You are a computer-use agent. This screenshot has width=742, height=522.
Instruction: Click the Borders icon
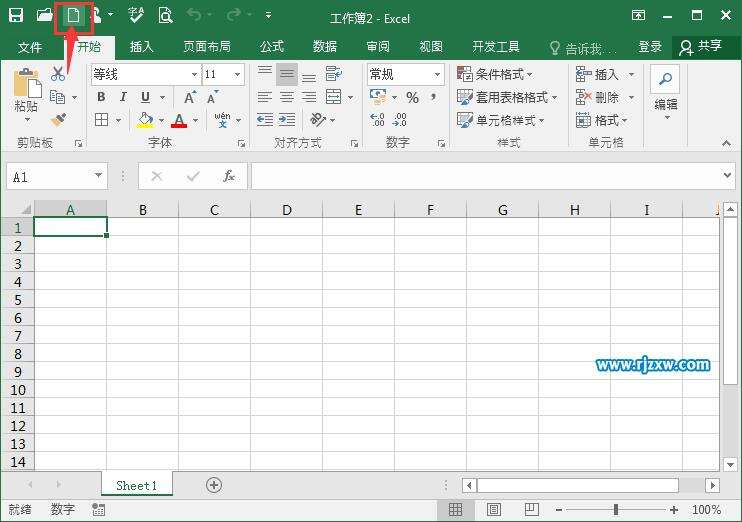click(101, 119)
